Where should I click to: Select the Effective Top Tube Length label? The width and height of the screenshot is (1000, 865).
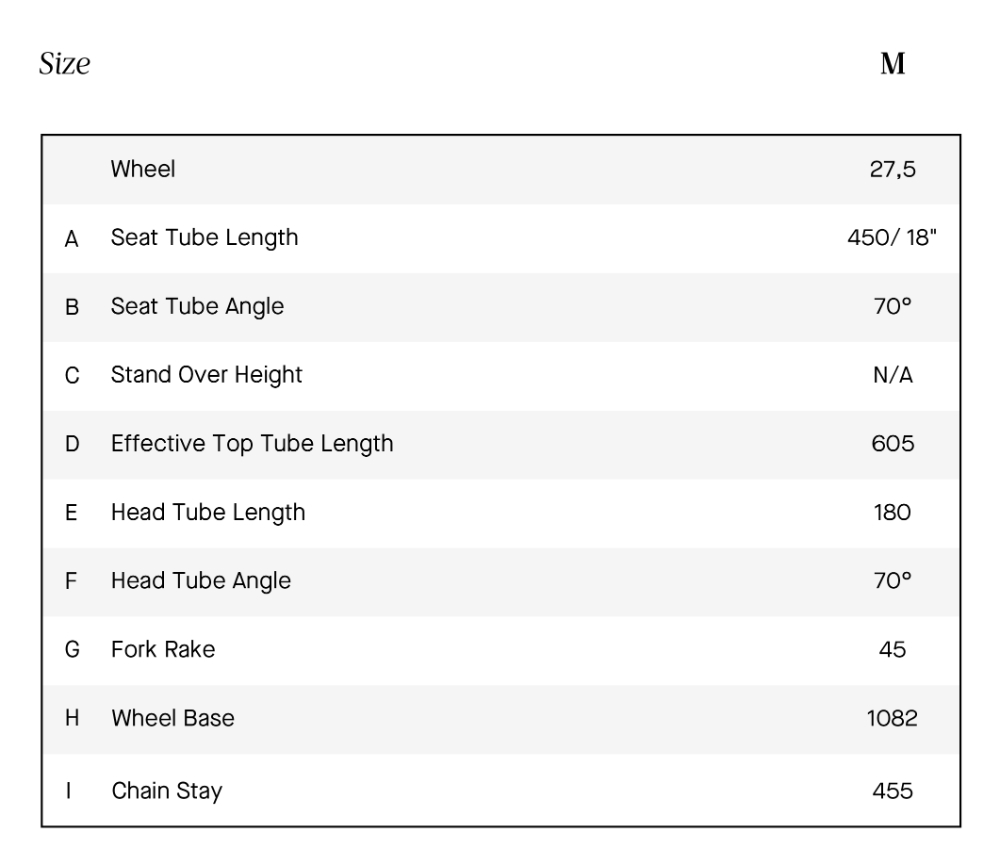pyautogui.click(x=252, y=444)
